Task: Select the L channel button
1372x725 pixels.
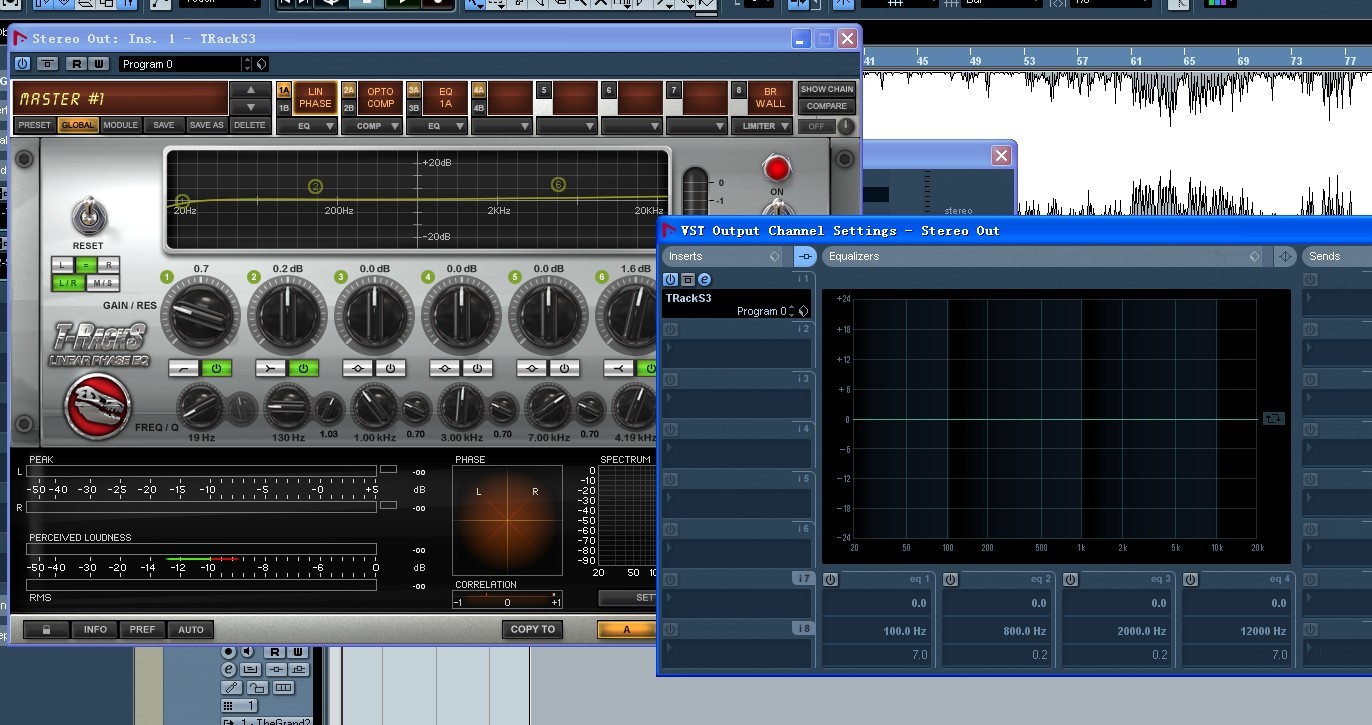Action: click(x=64, y=265)
